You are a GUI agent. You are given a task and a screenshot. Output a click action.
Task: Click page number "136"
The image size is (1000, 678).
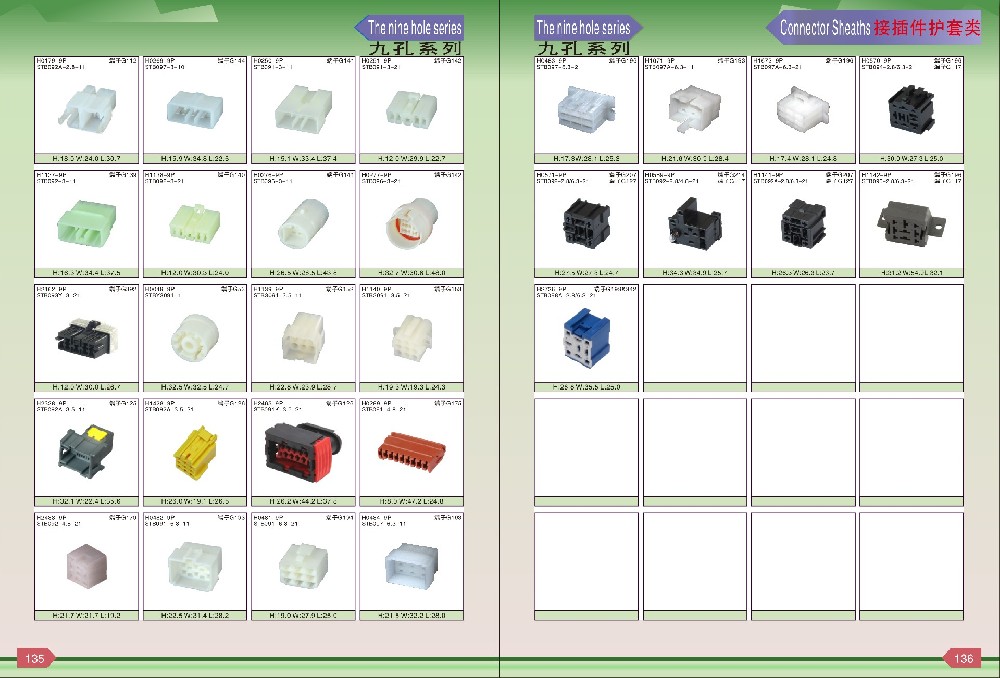point(964,658)
